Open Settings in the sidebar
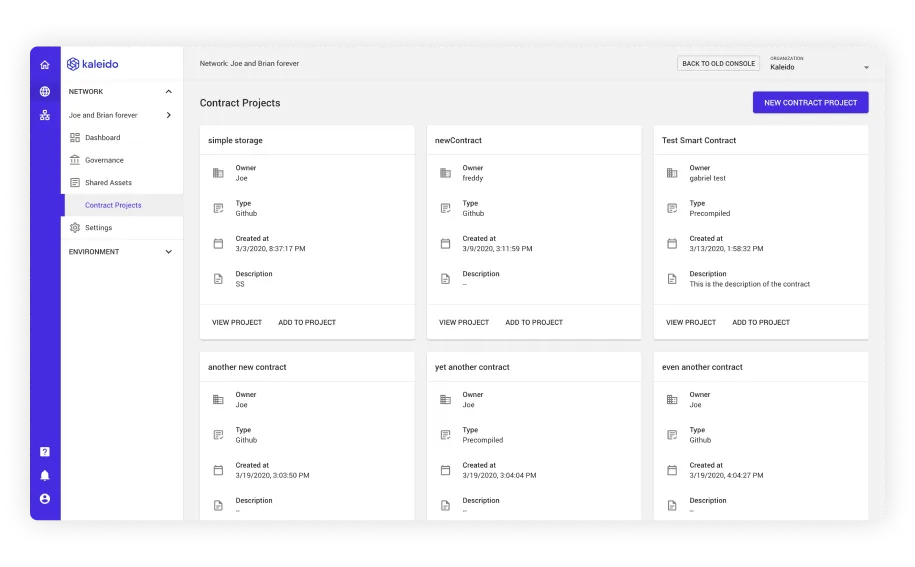This screenshot has height=567, width=915. pyautogui.click(x=122, y=228)
